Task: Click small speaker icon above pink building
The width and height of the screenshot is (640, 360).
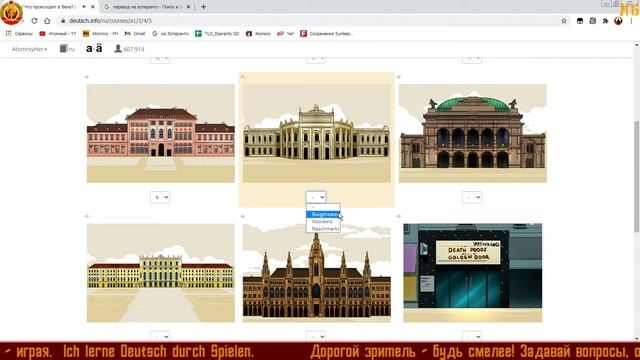Action: click(87, 77)
